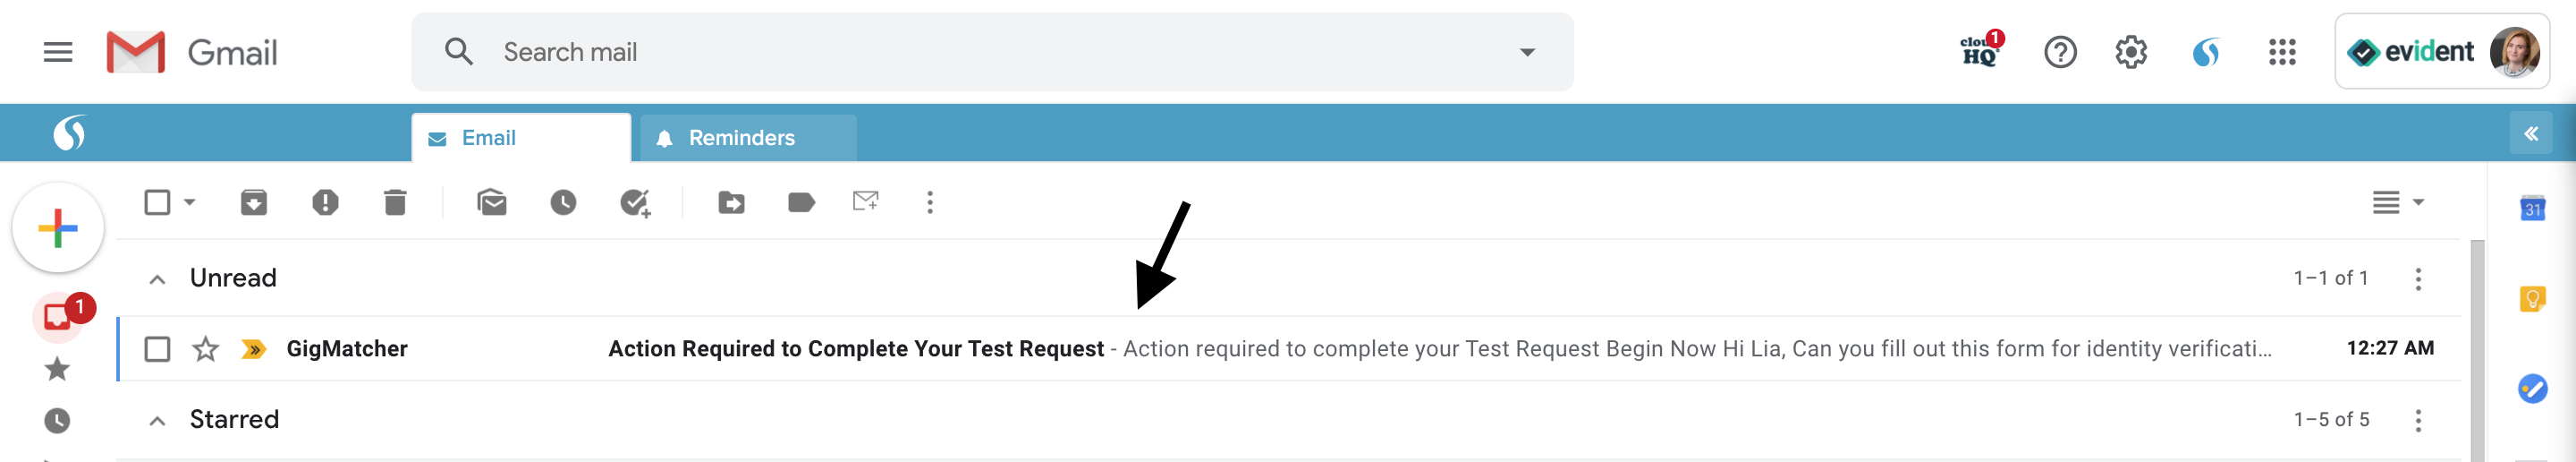Click the Mark as read envelope icon

(x=492, y=203)
